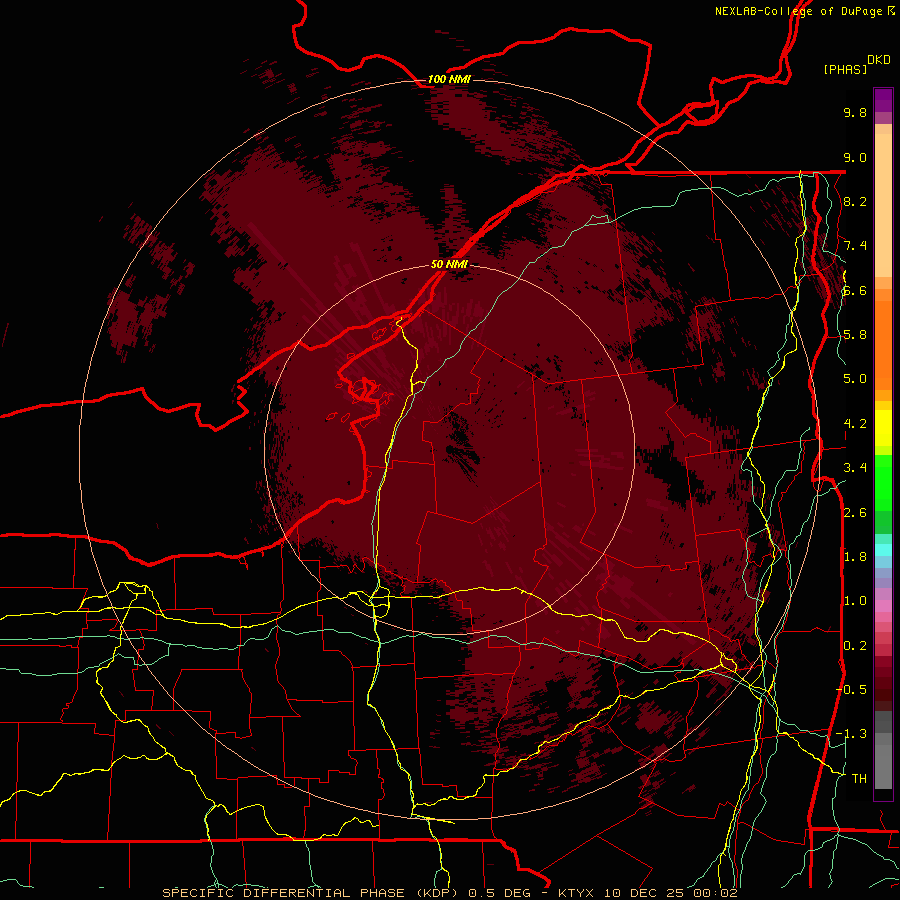Click the 3.4 legend scale value
The image size is (900, 900).
point(855,468)
